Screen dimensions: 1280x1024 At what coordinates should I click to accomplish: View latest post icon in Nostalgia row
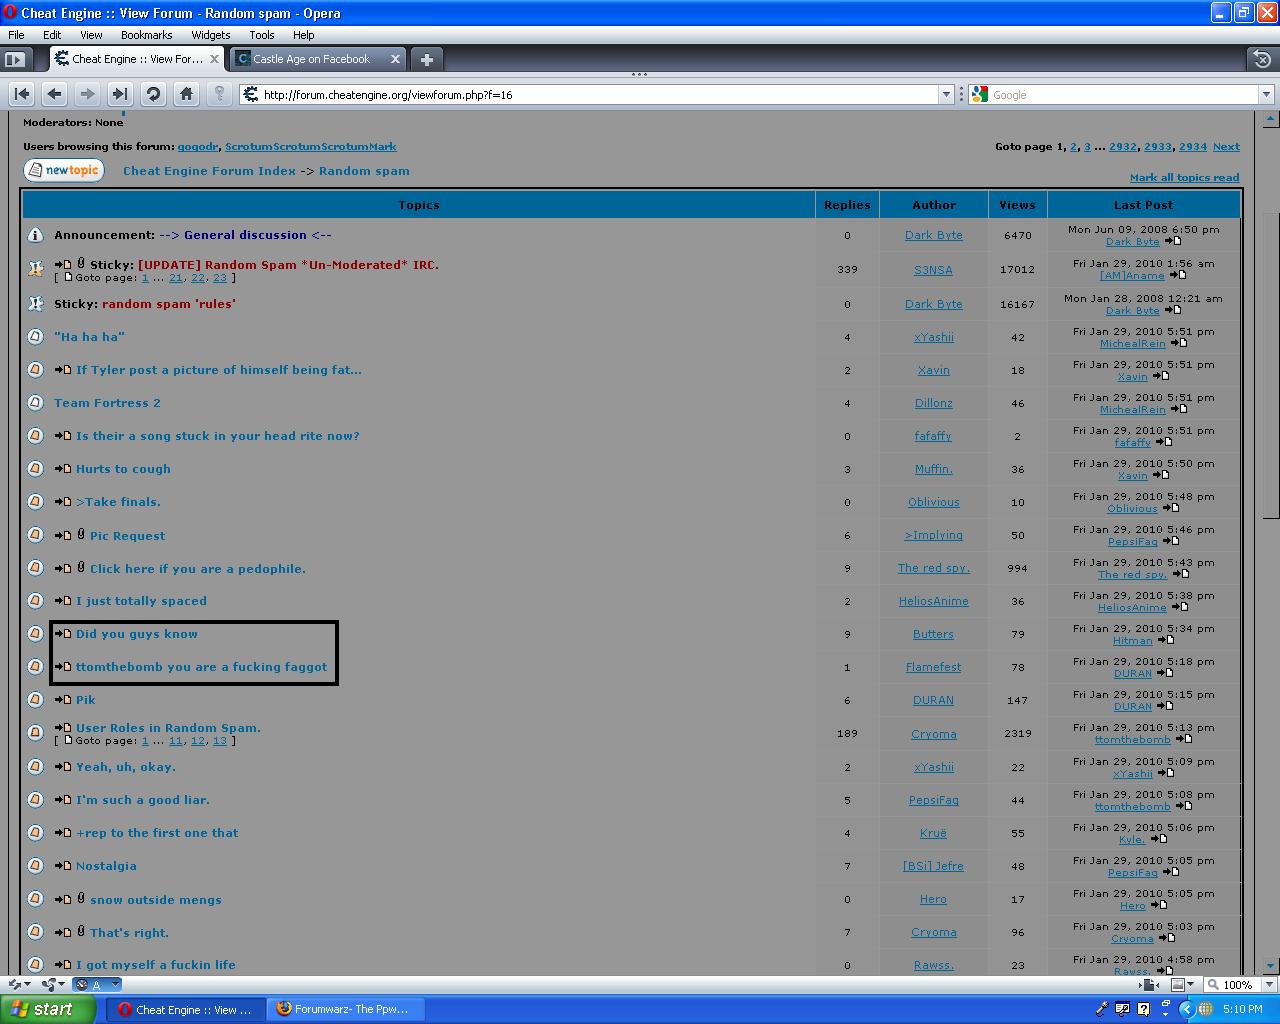pos(1171,872)
